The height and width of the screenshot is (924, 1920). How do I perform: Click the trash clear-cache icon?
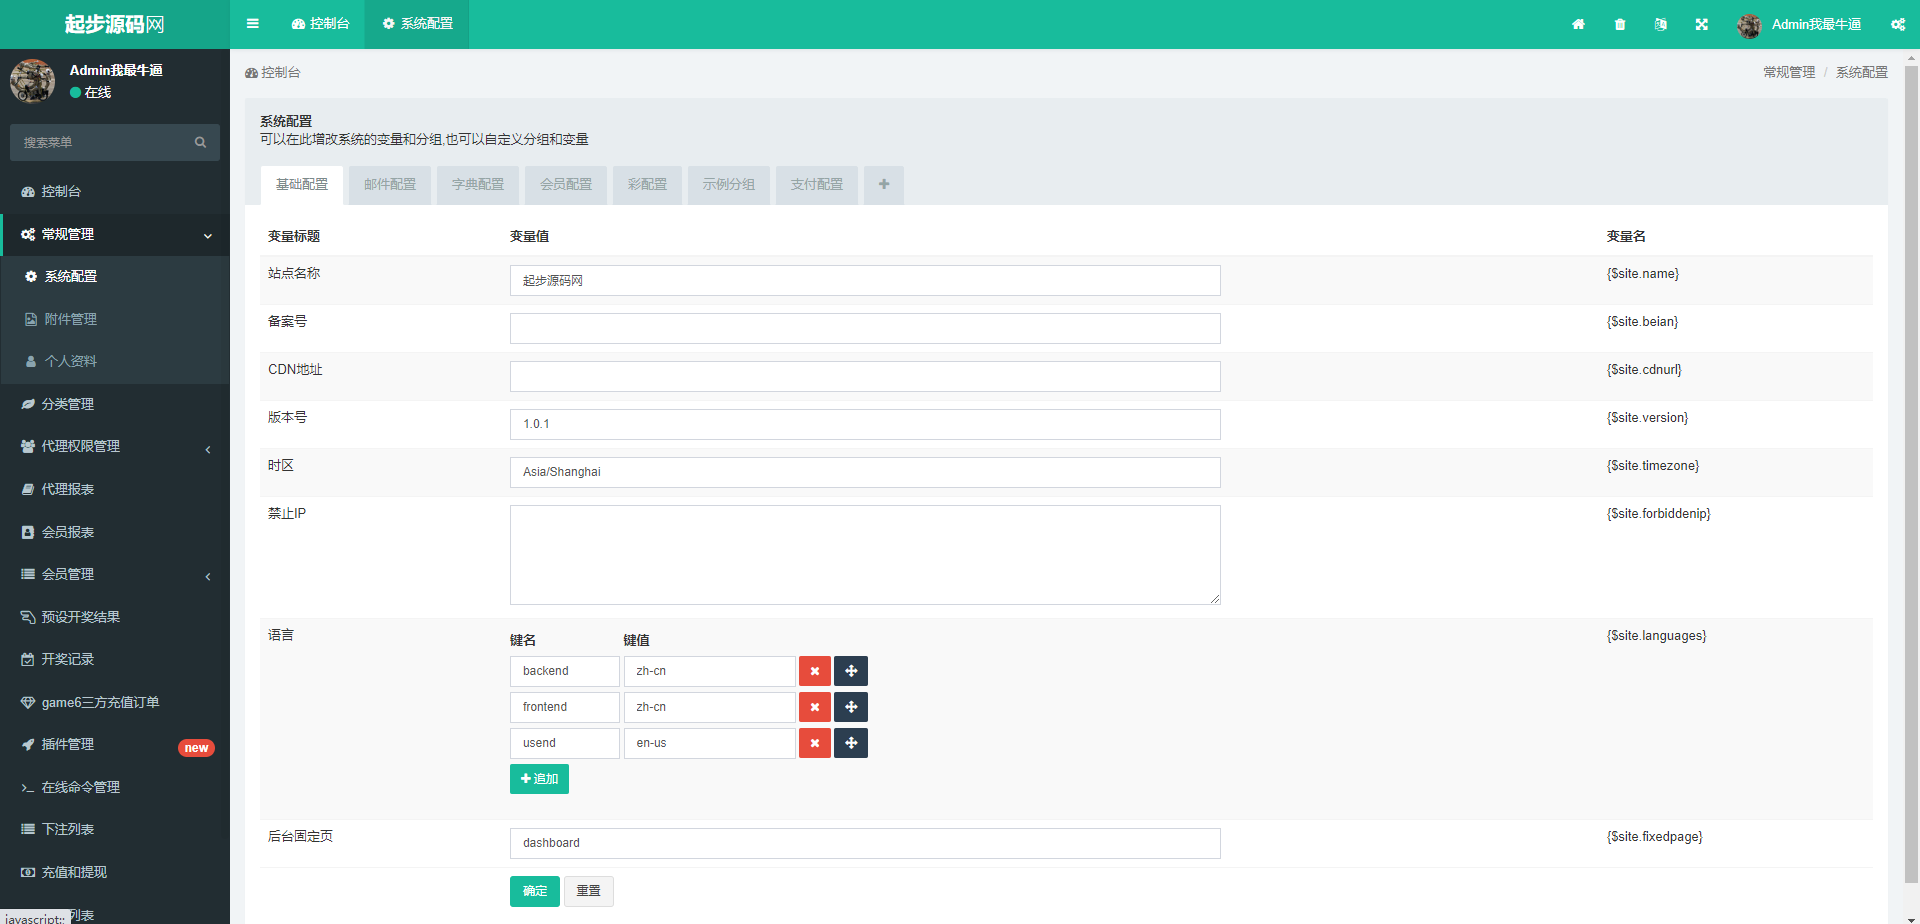(1620, 24)
